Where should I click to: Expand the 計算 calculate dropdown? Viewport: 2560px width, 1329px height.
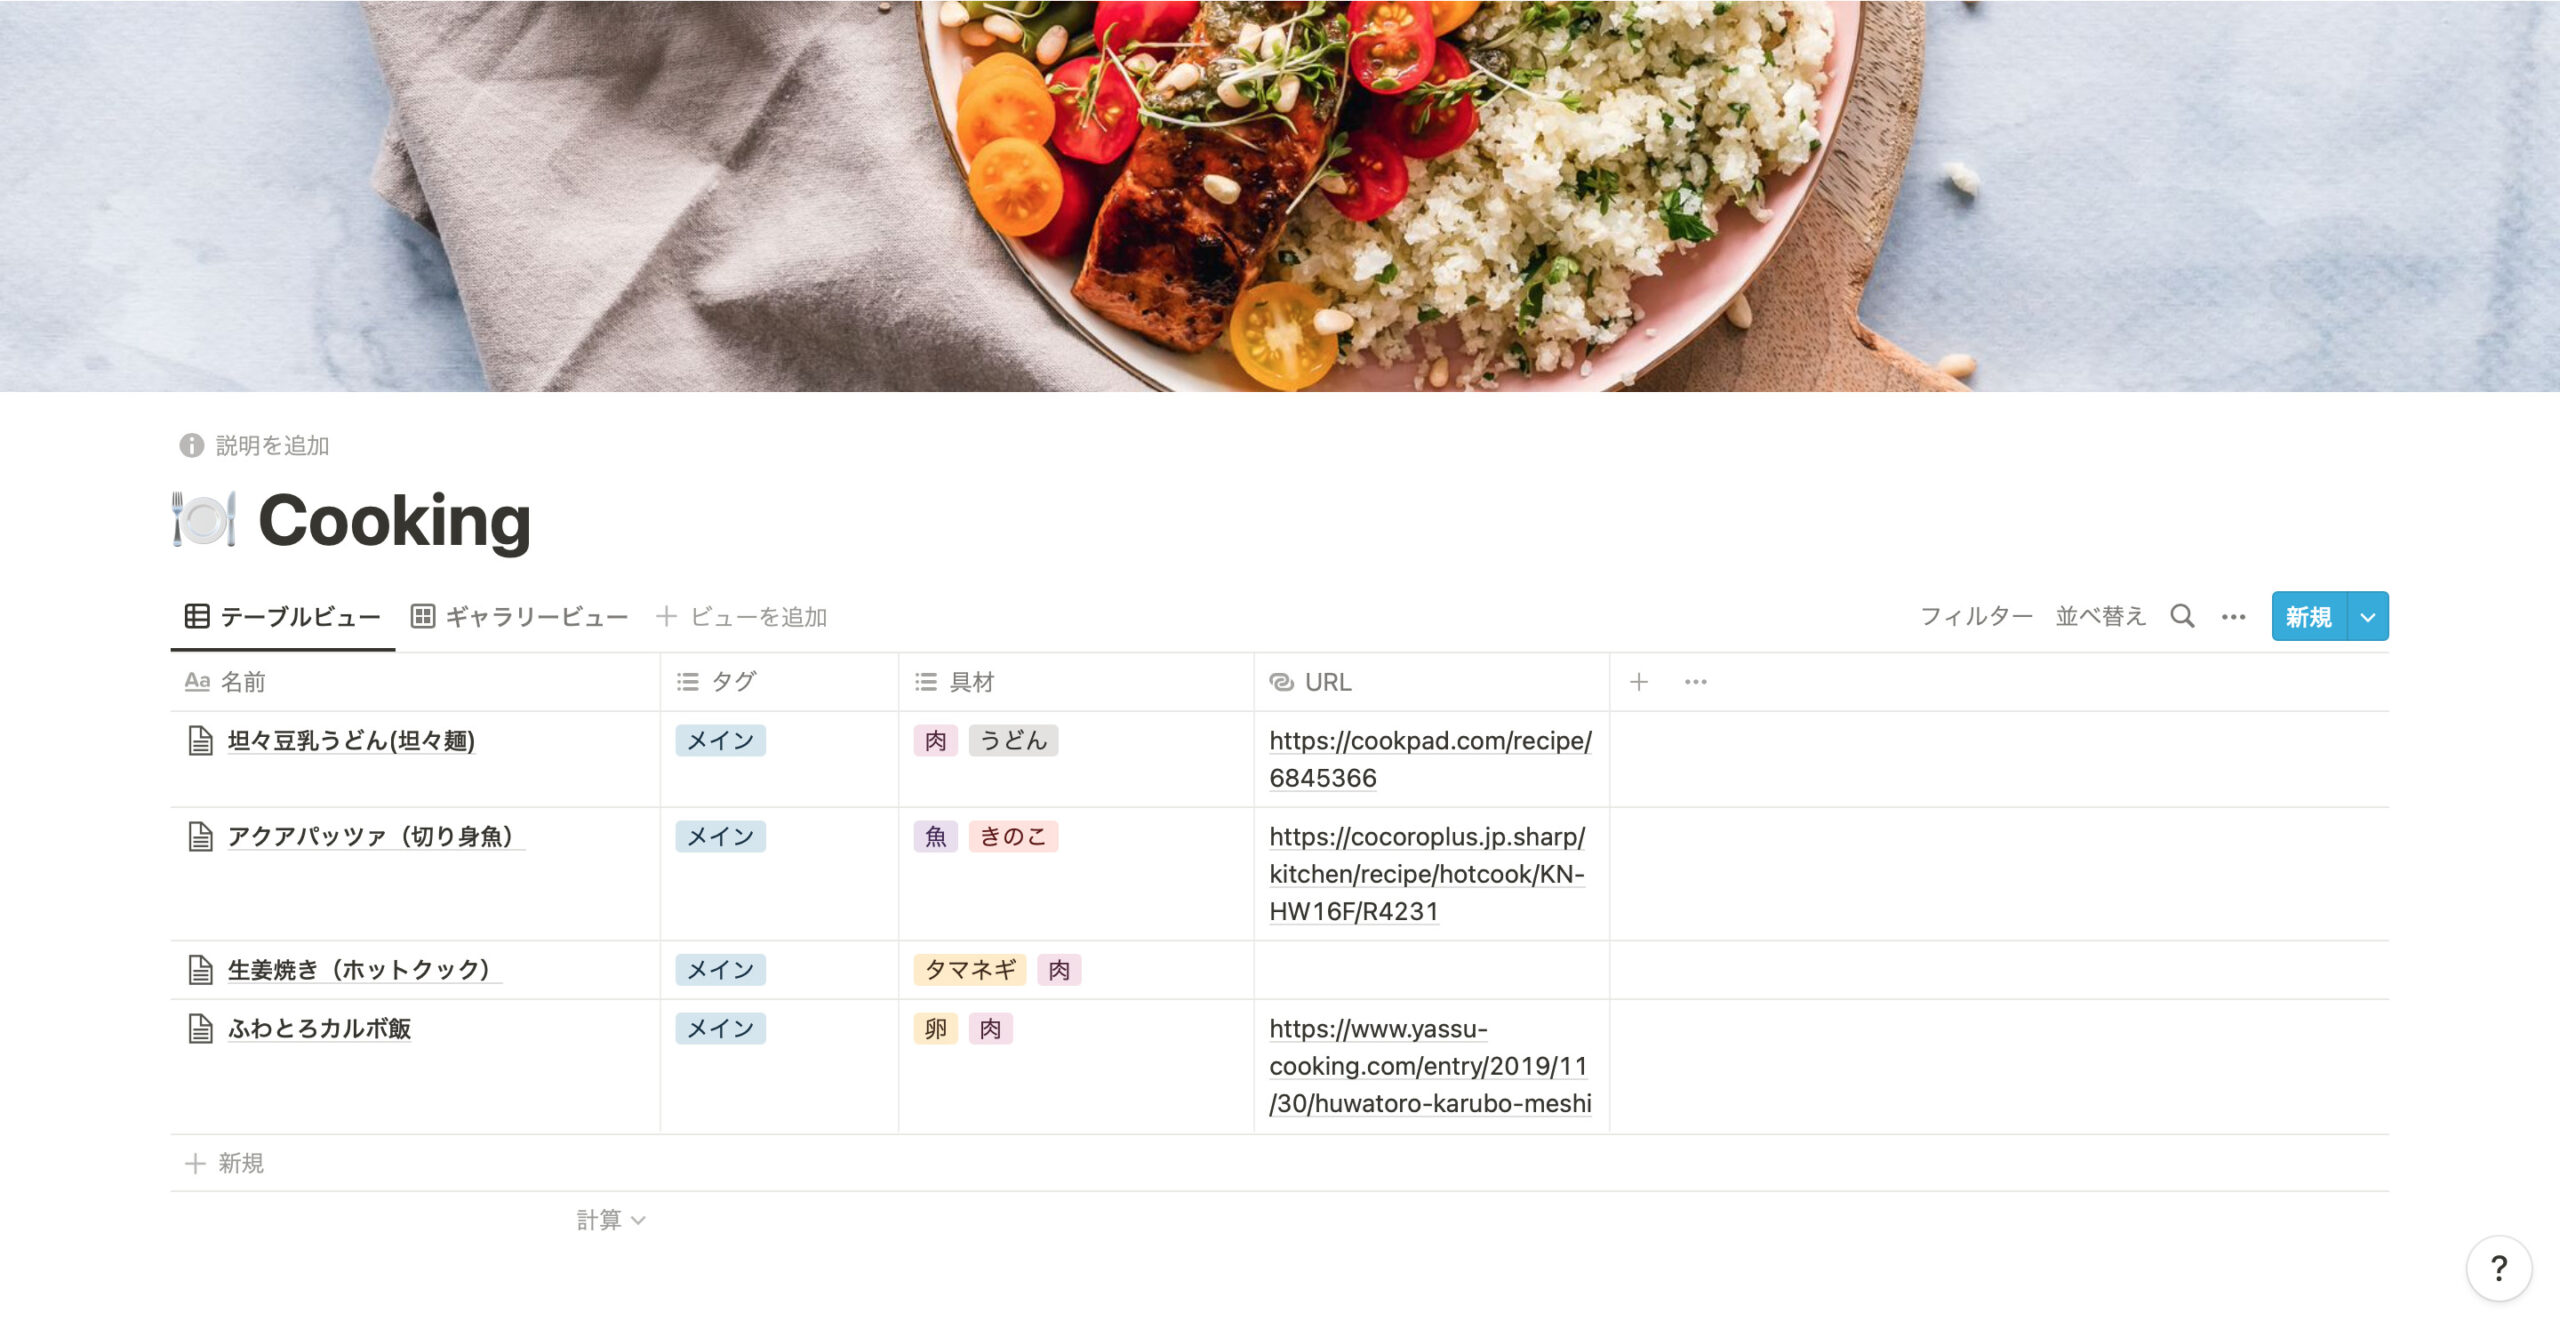pyautogui.click(x=611, y=1220)
